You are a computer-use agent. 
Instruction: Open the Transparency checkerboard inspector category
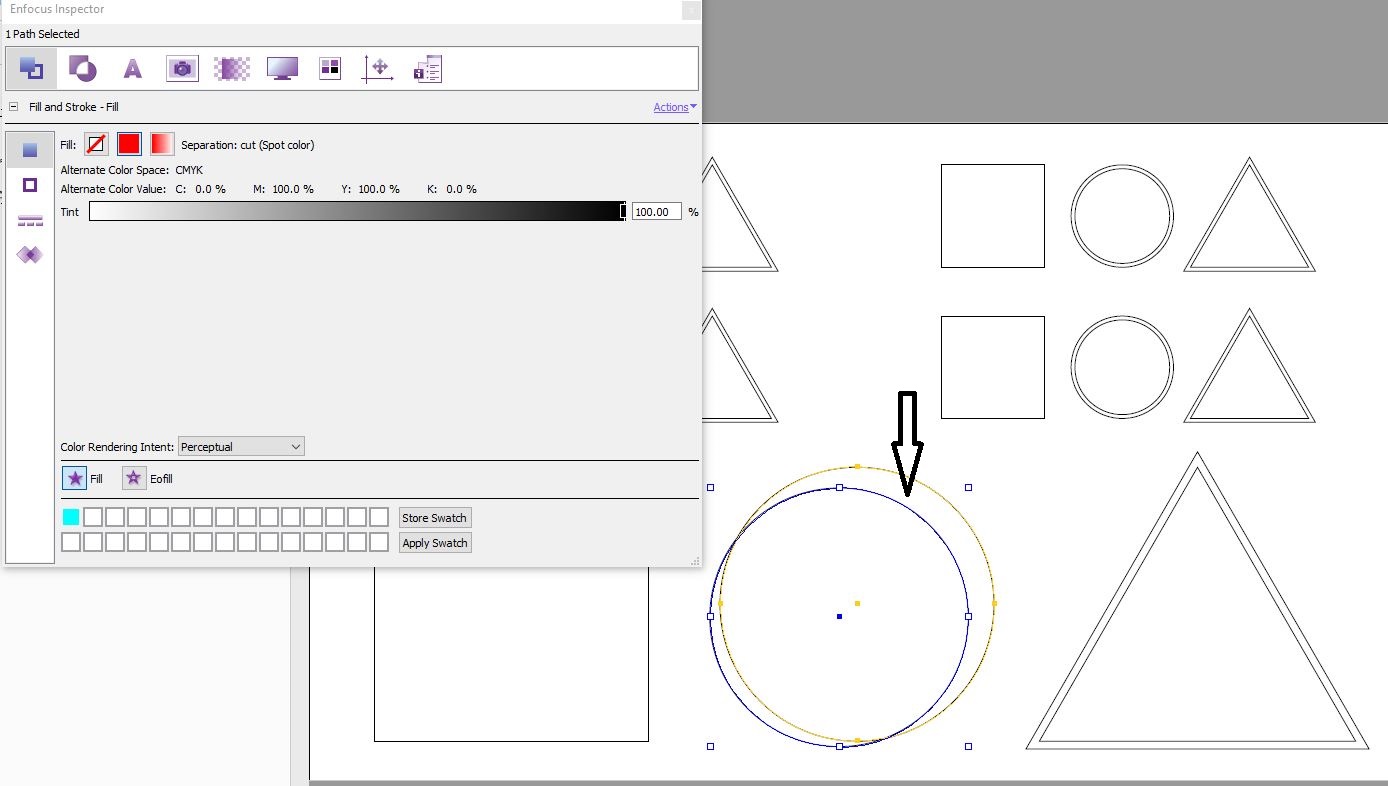coord(232,68)
